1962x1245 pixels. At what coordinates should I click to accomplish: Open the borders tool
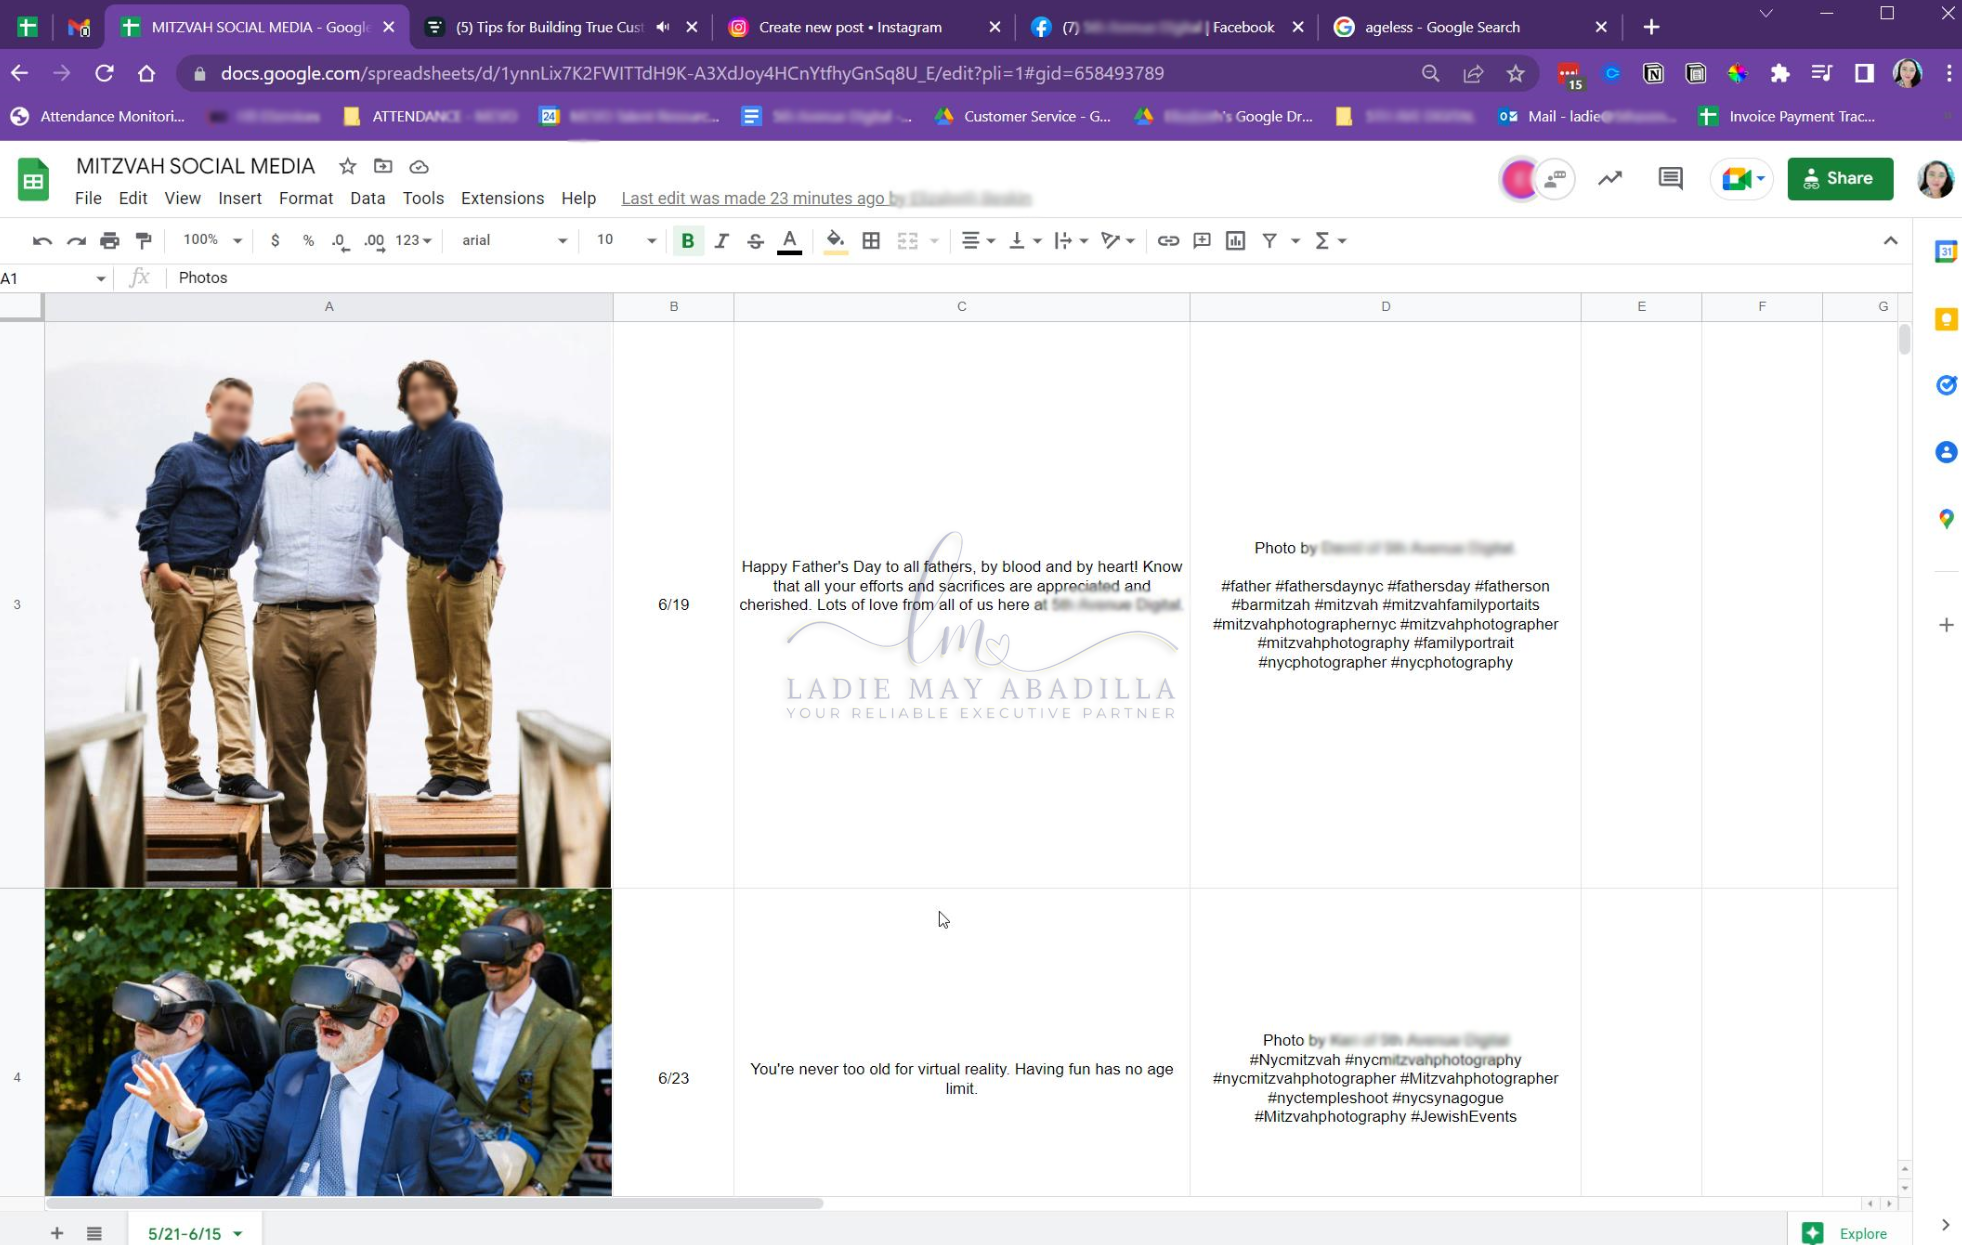coord(871,240)
